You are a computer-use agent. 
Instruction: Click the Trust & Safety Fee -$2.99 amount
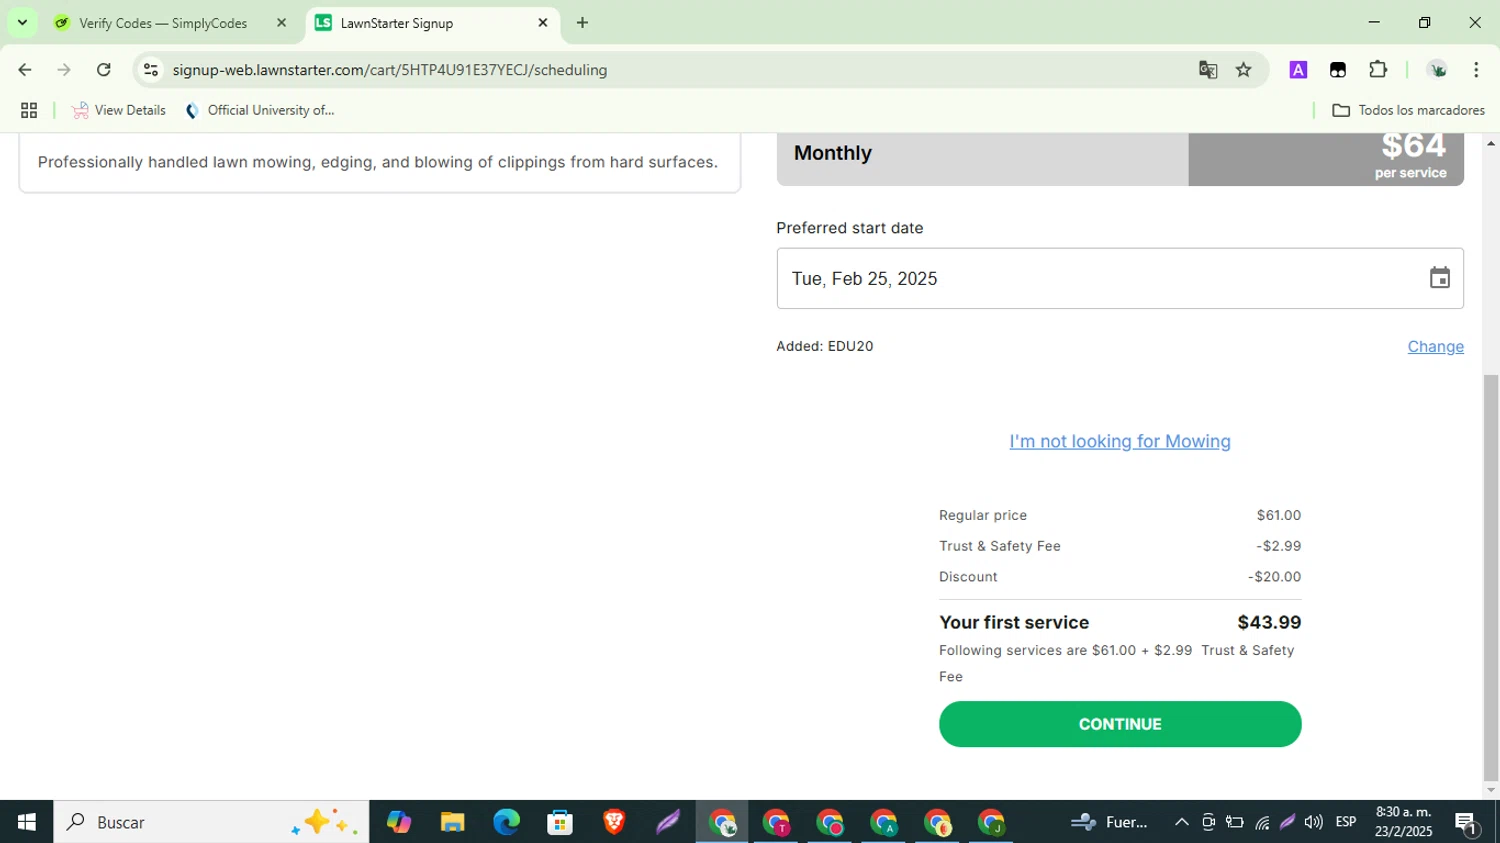pyautogui.click(x=1279, y=546)
